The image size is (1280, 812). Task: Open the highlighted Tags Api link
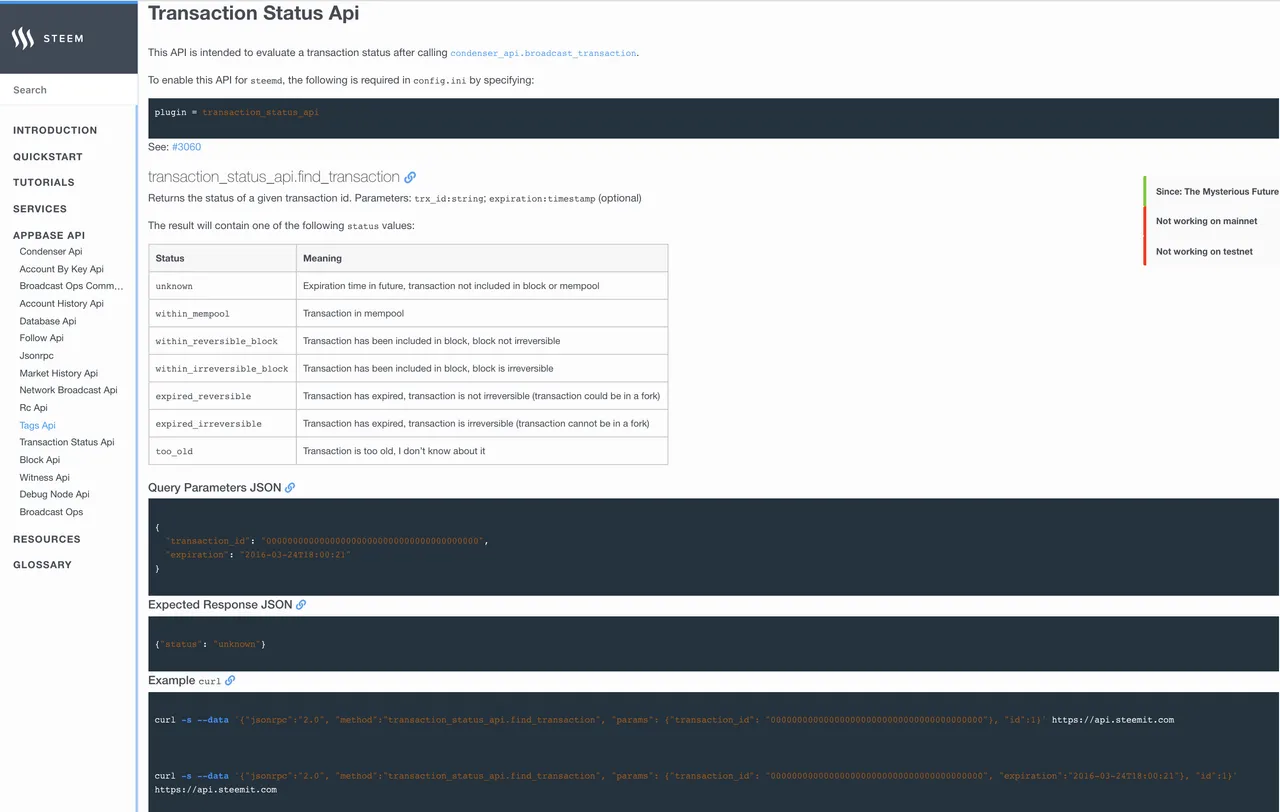coord(38,425)
